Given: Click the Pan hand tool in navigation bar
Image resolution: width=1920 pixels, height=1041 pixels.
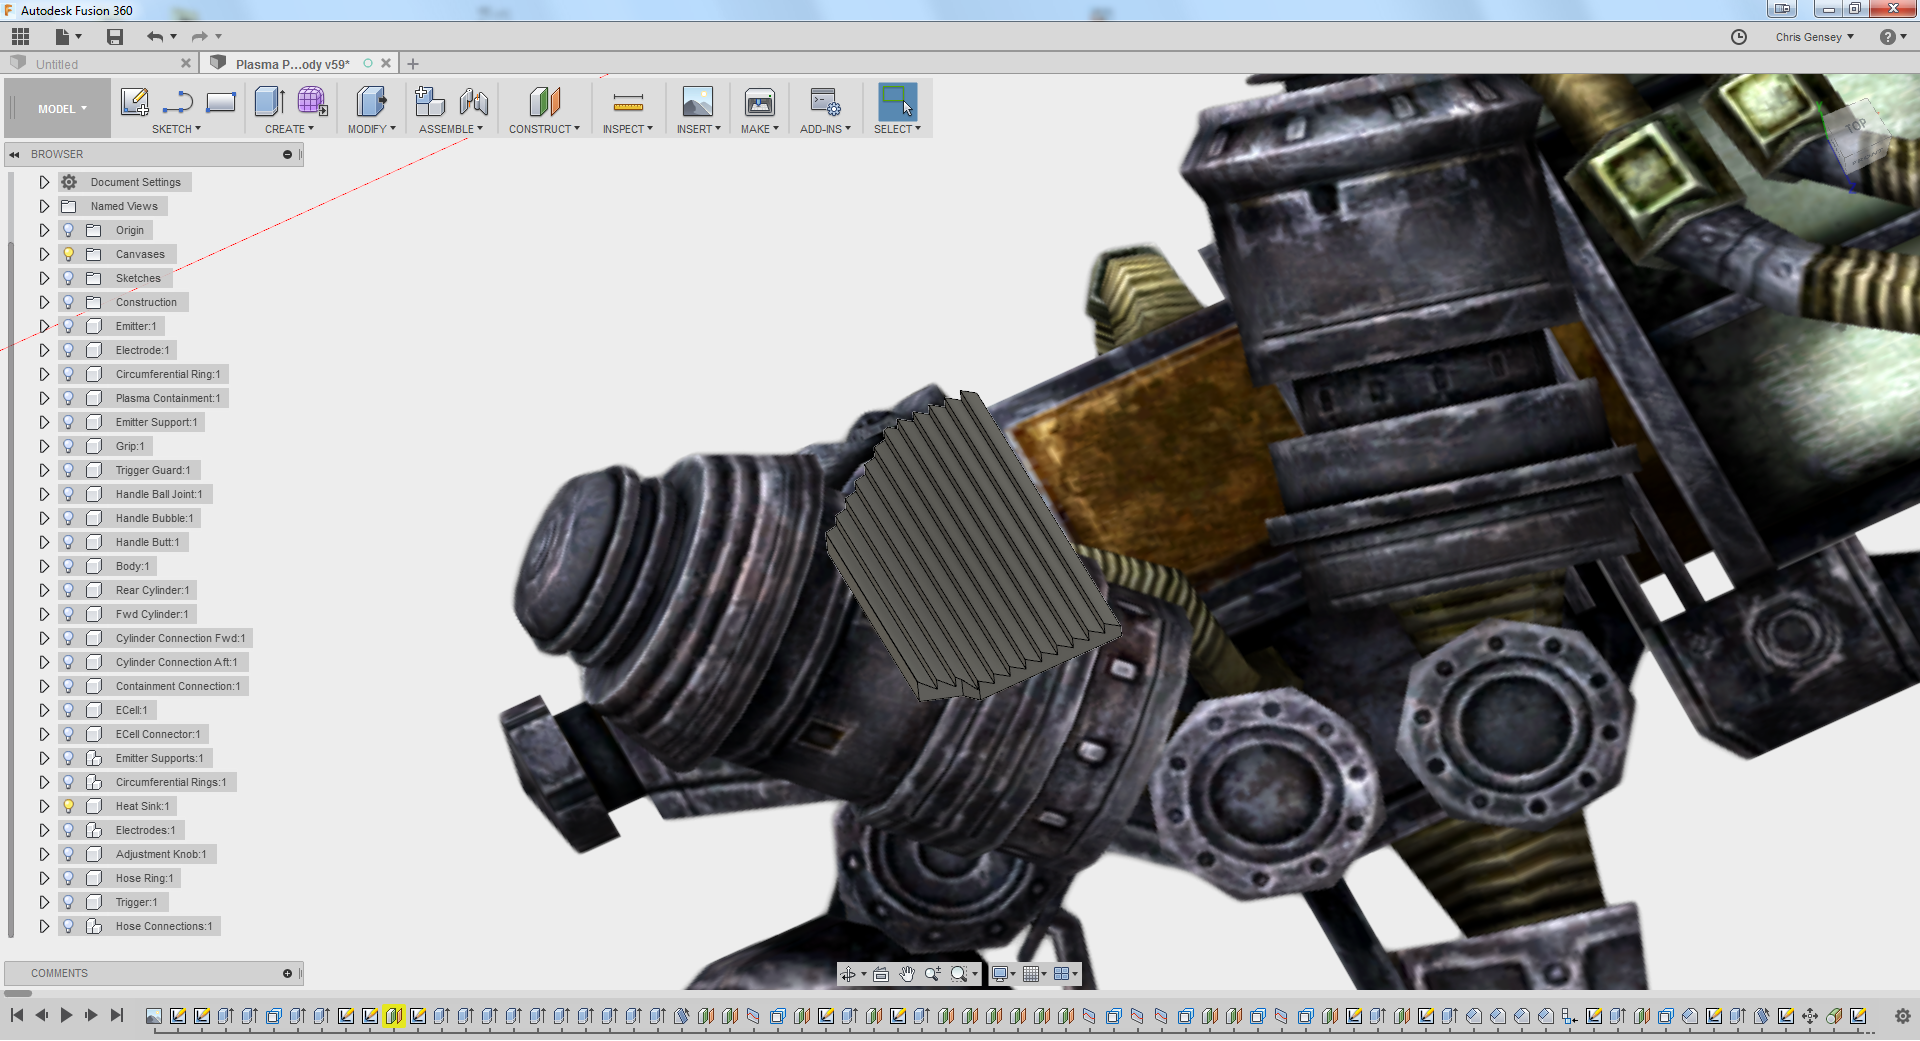Looking at the screenshot, I should tap(906, 974).
